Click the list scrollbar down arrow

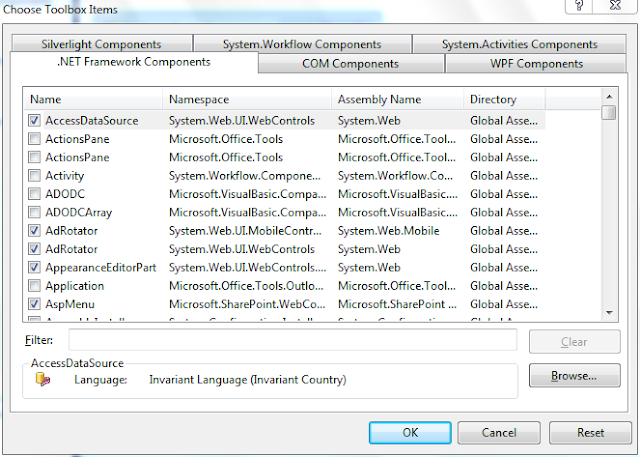click(x=609, y=313)
